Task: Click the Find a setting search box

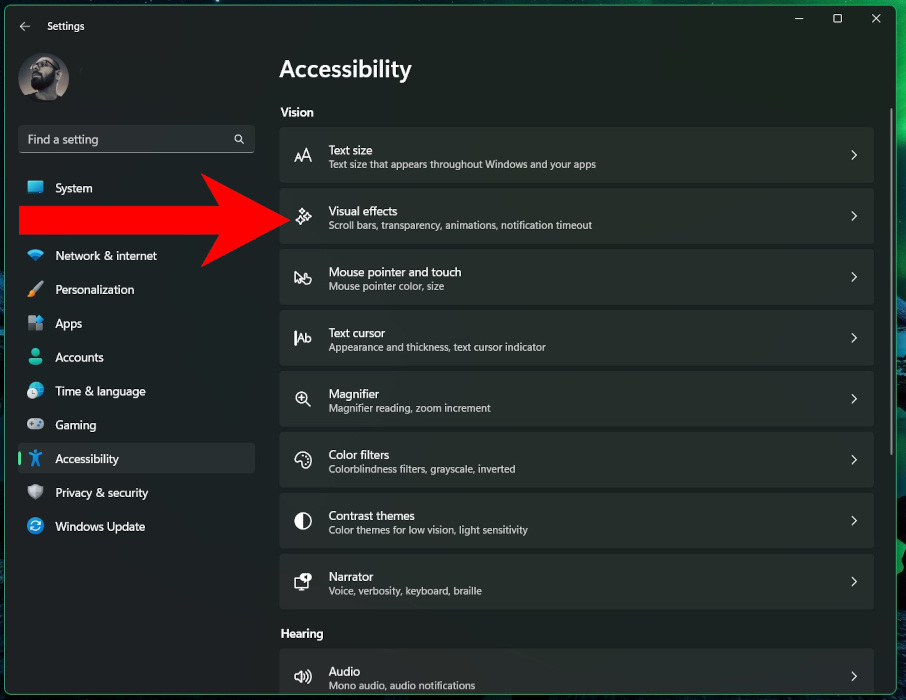Action: coord(136,139)
